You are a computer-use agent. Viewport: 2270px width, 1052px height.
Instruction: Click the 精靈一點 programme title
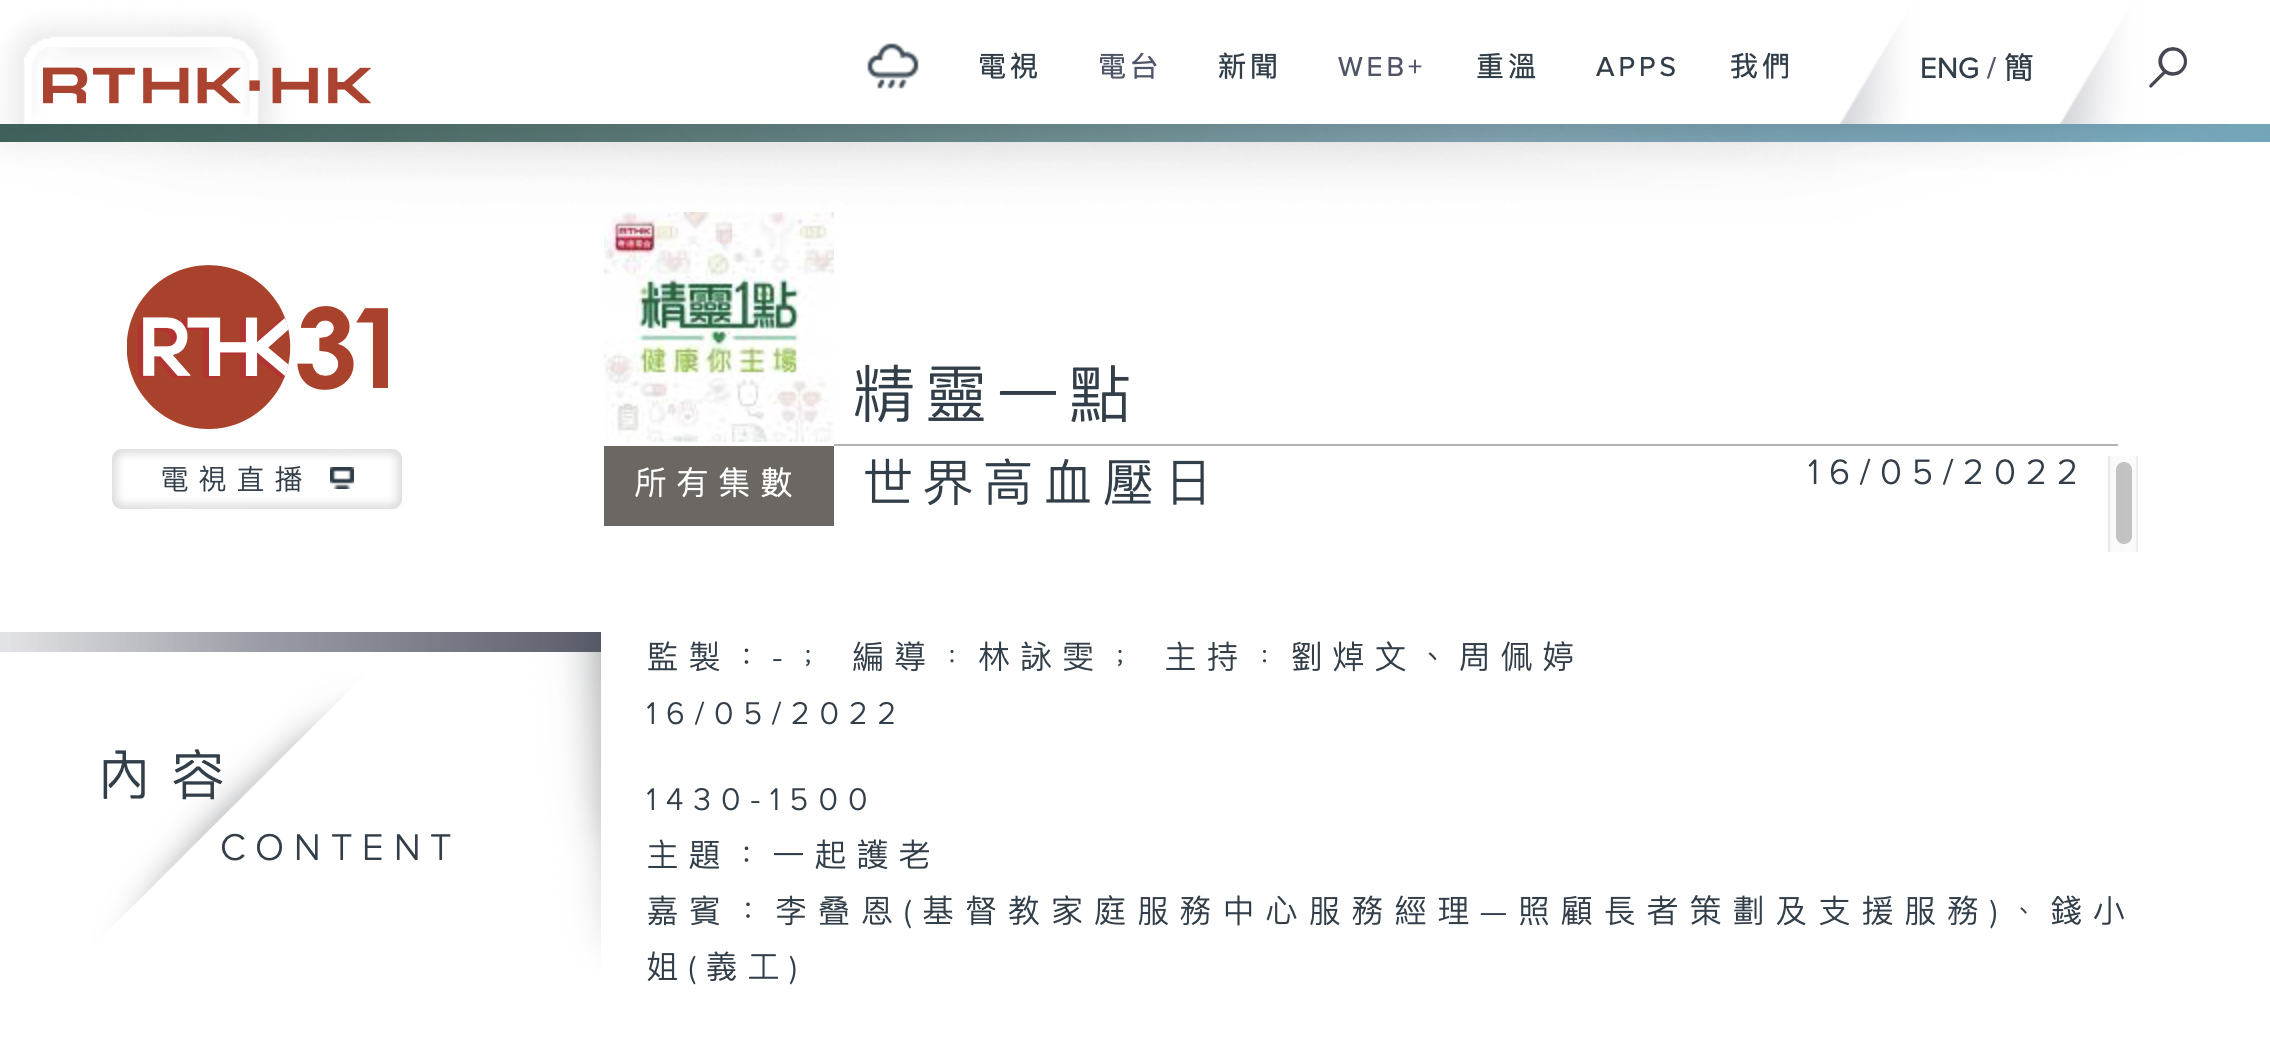992,394
